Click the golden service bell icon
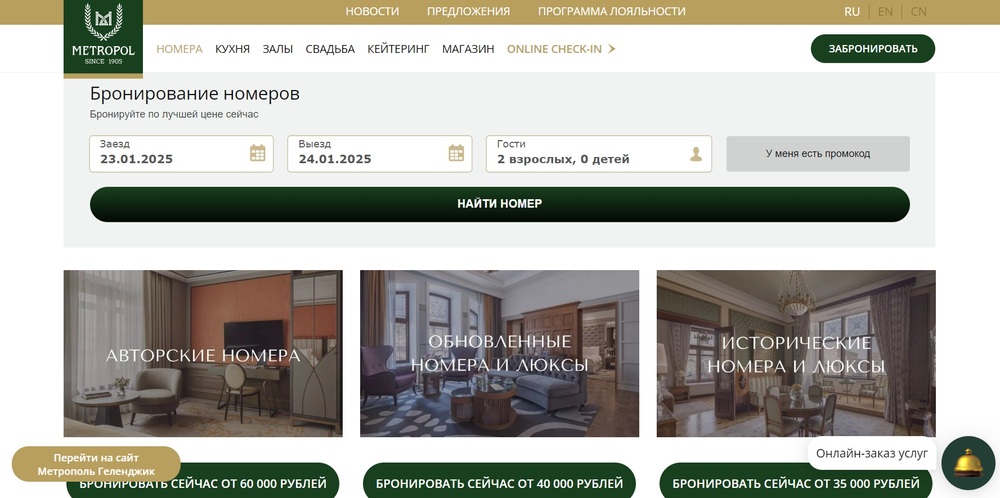The image size is (1000, 498). [x=967, y=462]
